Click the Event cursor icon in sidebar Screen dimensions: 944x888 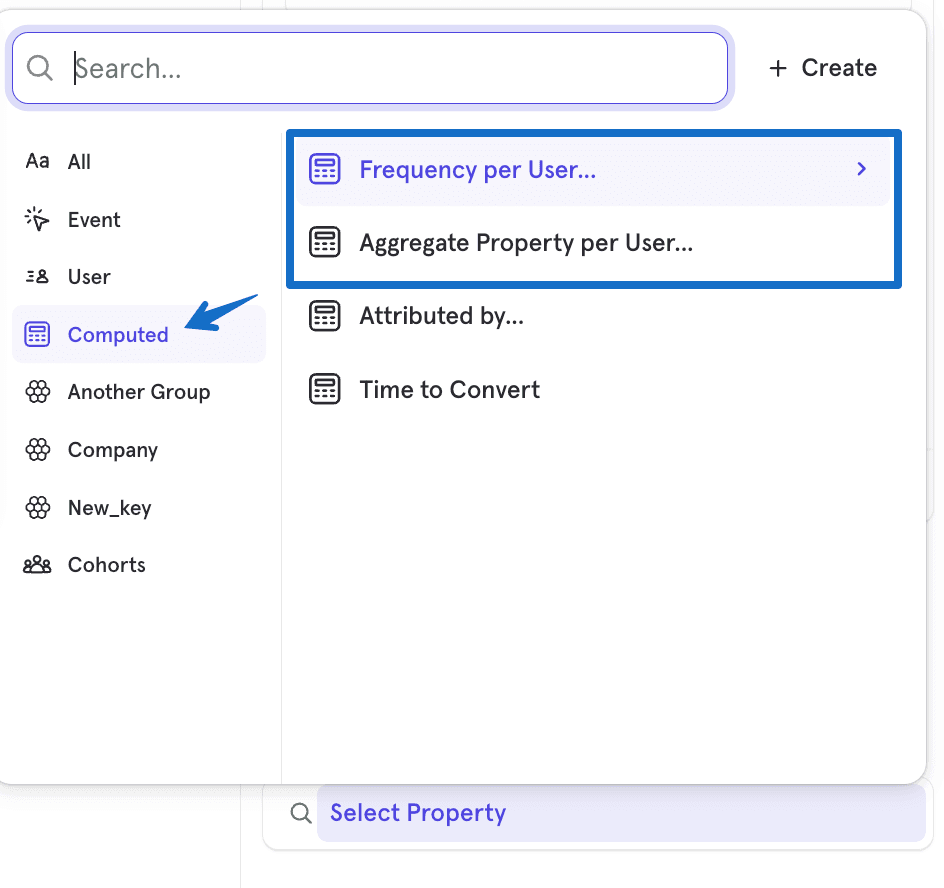pos(37,220)
